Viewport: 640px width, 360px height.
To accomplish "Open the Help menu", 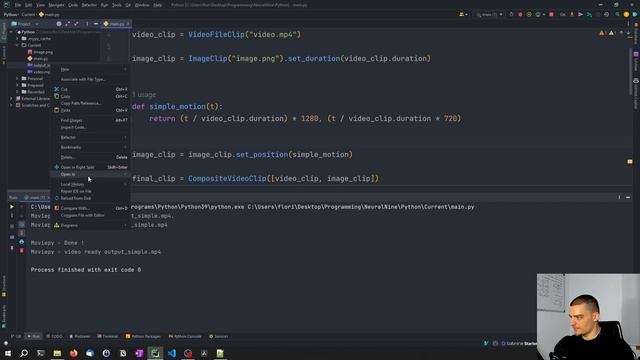I will pyautogui.click(x=158, y=5).
